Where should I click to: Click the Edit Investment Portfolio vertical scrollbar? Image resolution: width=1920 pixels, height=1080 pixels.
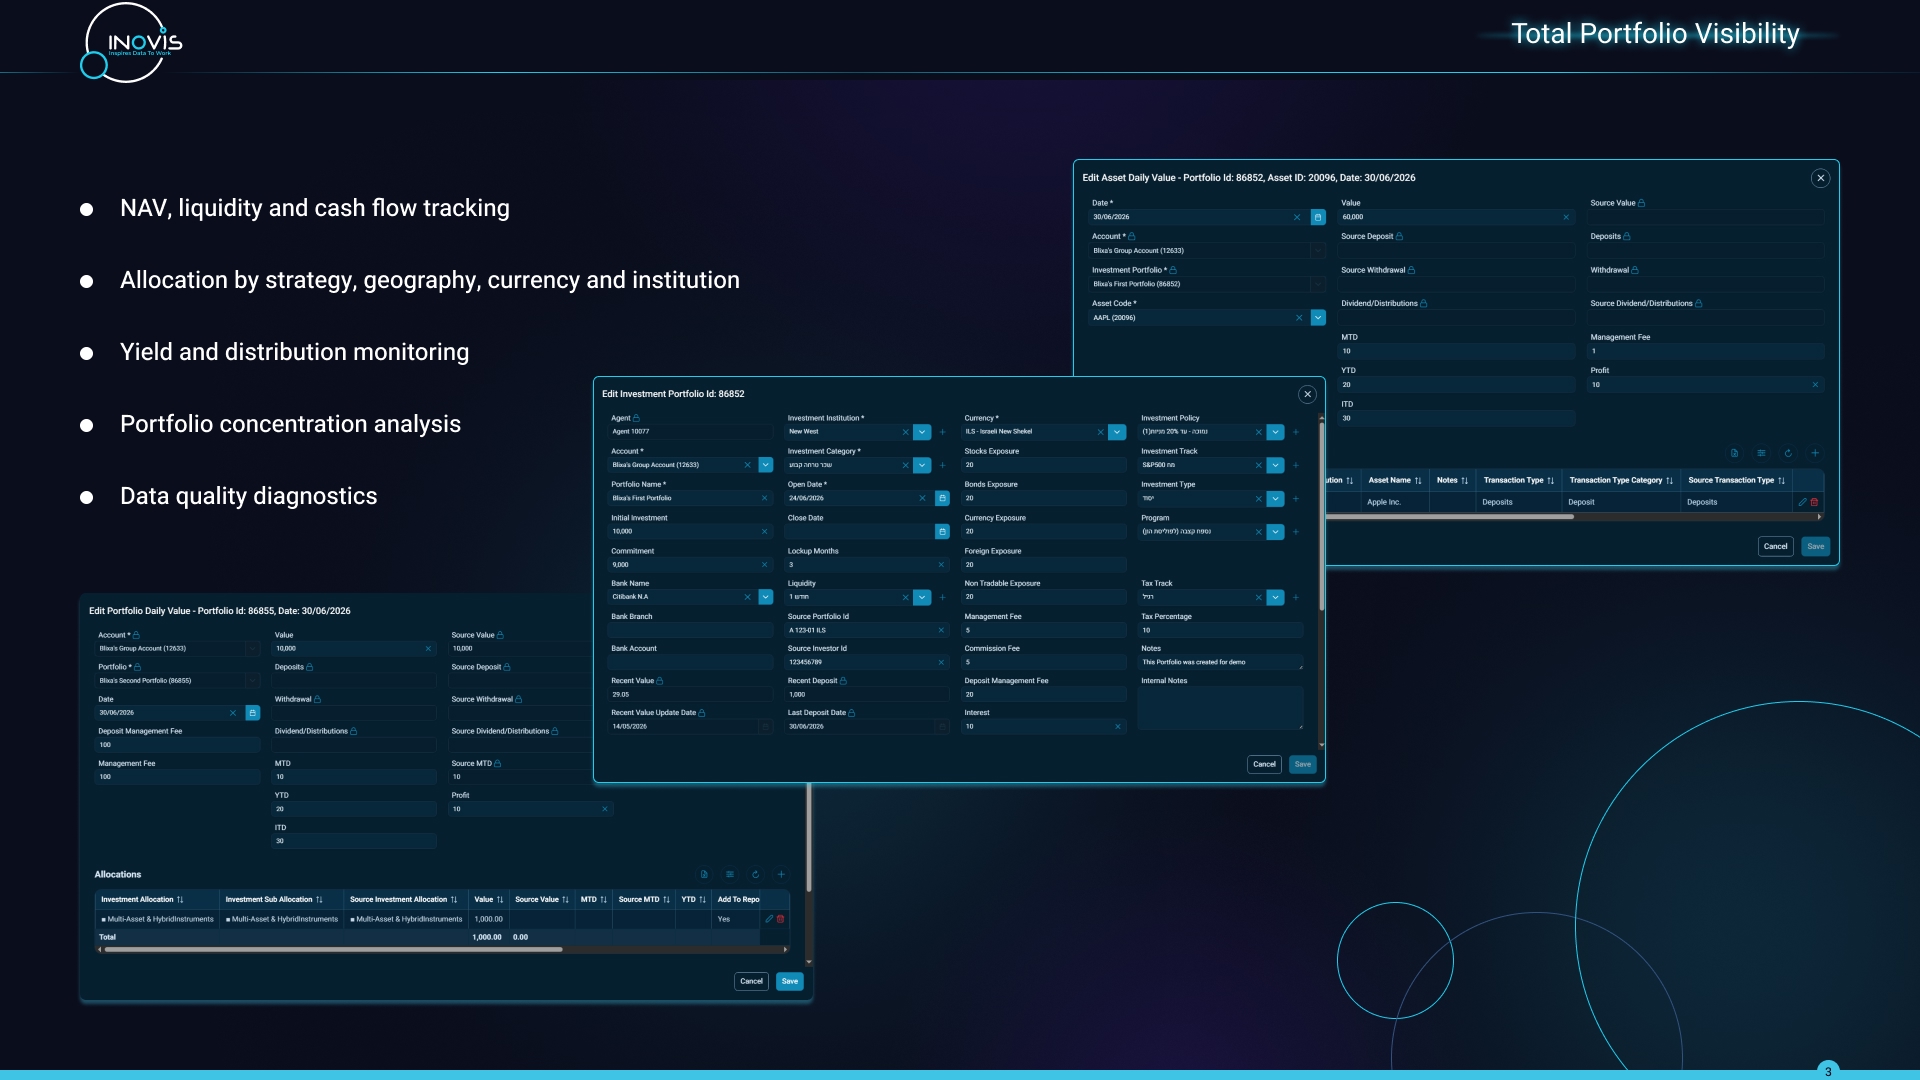[x=1321, y=515]
